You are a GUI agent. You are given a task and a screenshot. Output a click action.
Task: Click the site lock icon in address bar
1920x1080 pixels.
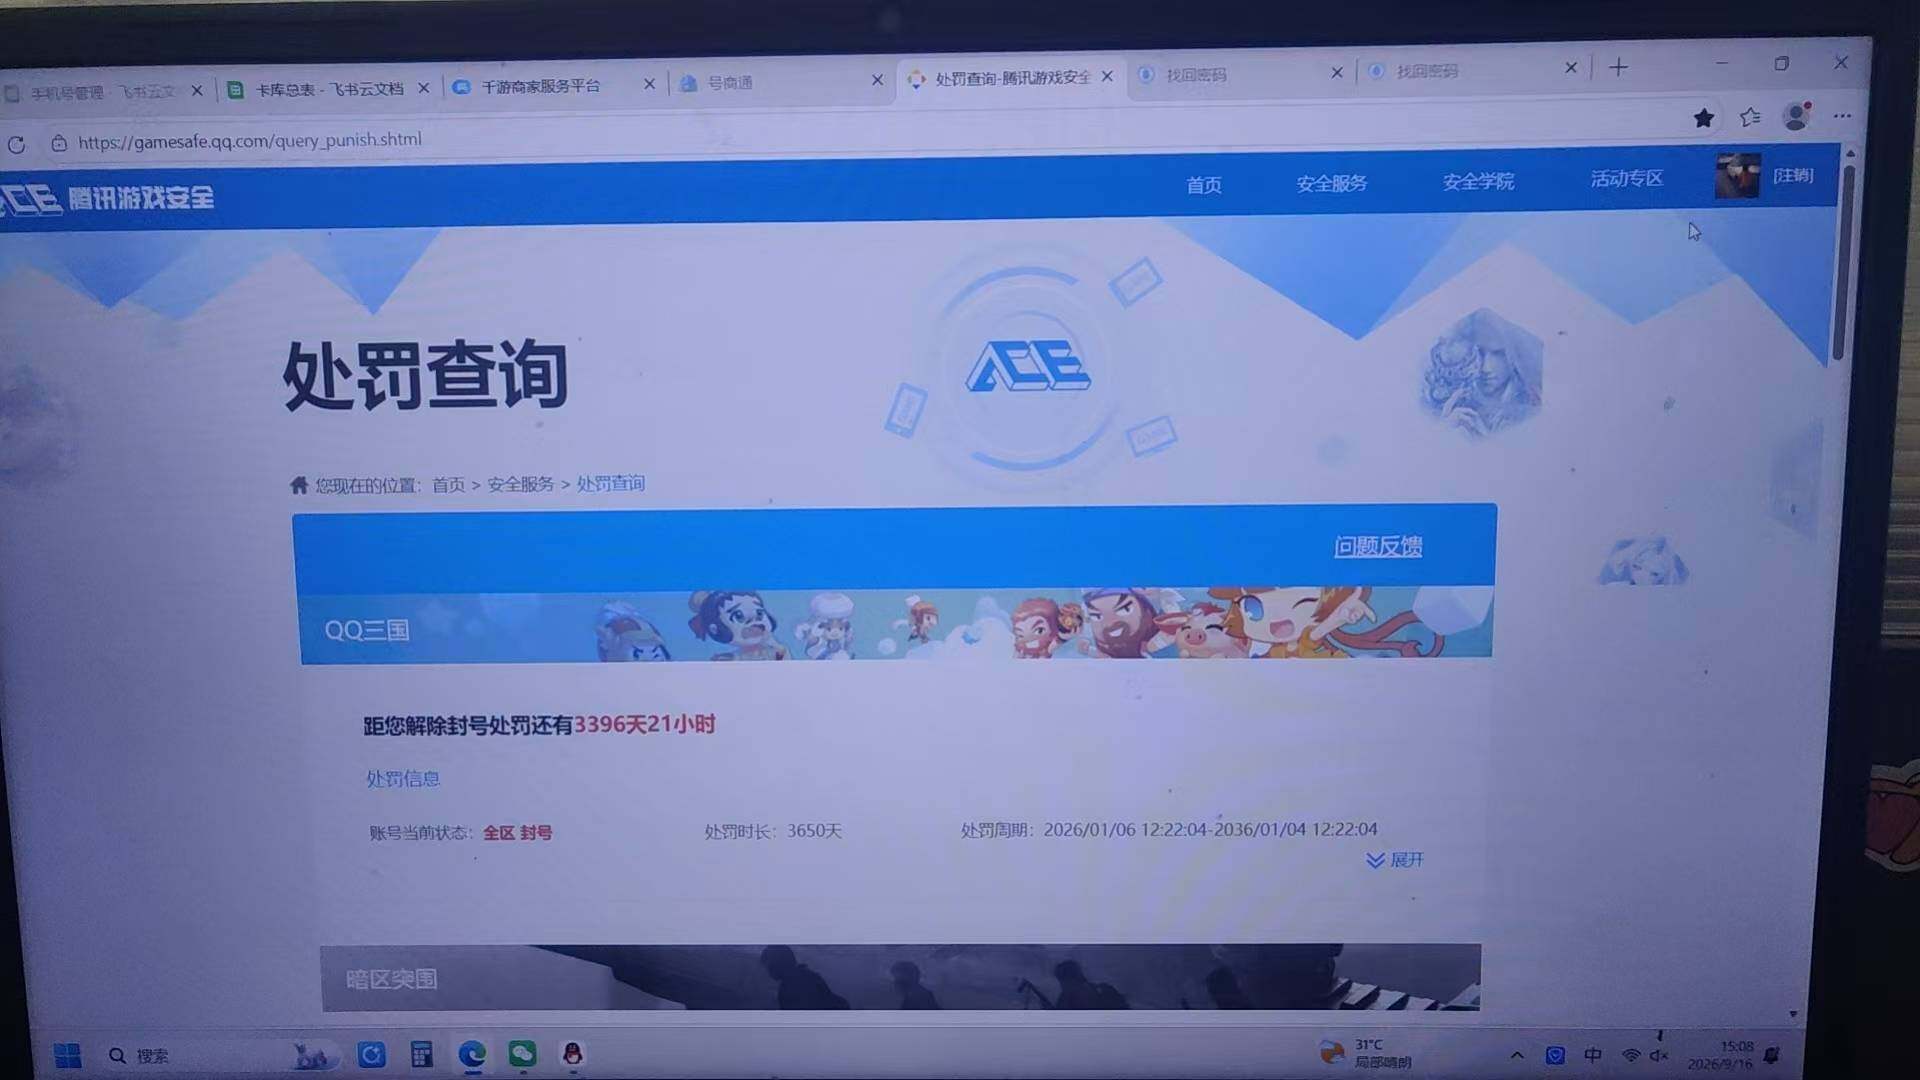pyautogui.click(x=59, y=143)
